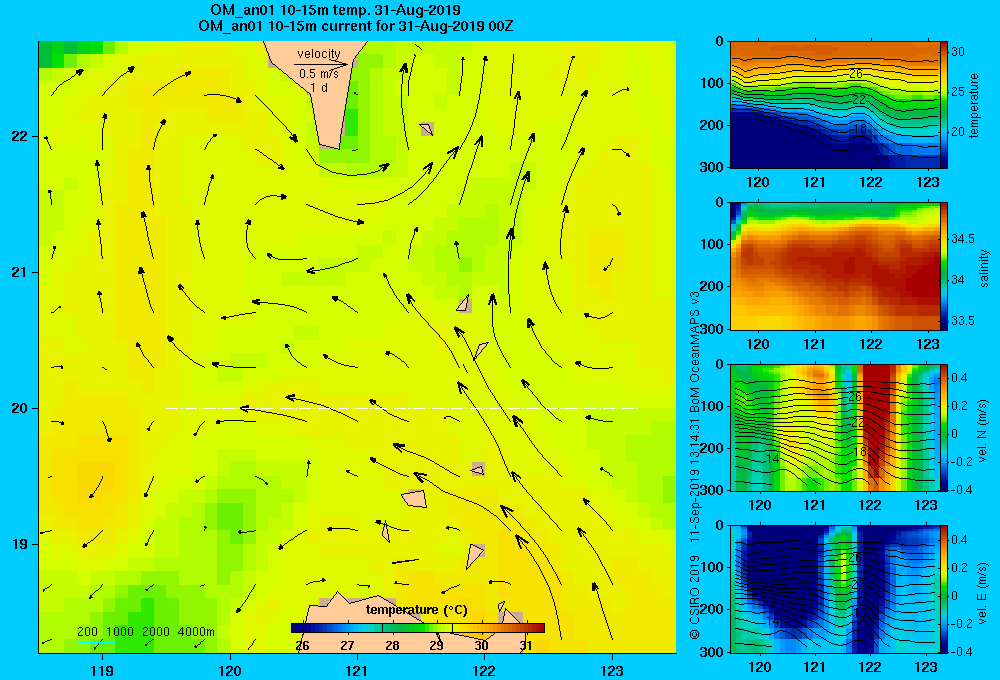Click the latitude '20' axis label on main map
This screenshot has height=680, width=1000.
20,408
